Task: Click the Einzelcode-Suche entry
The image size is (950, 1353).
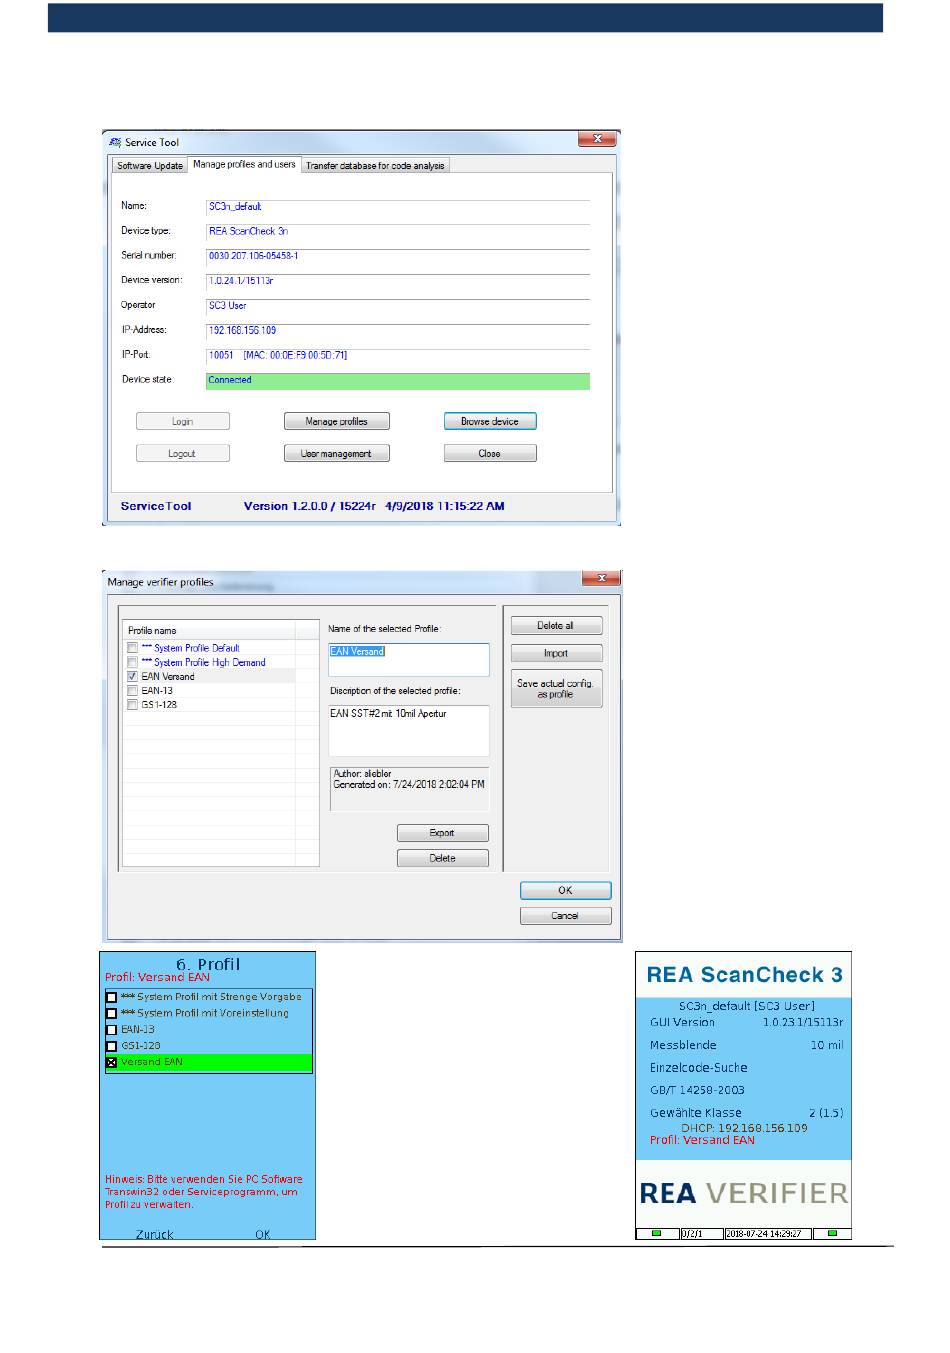Action: point(698,1068)
